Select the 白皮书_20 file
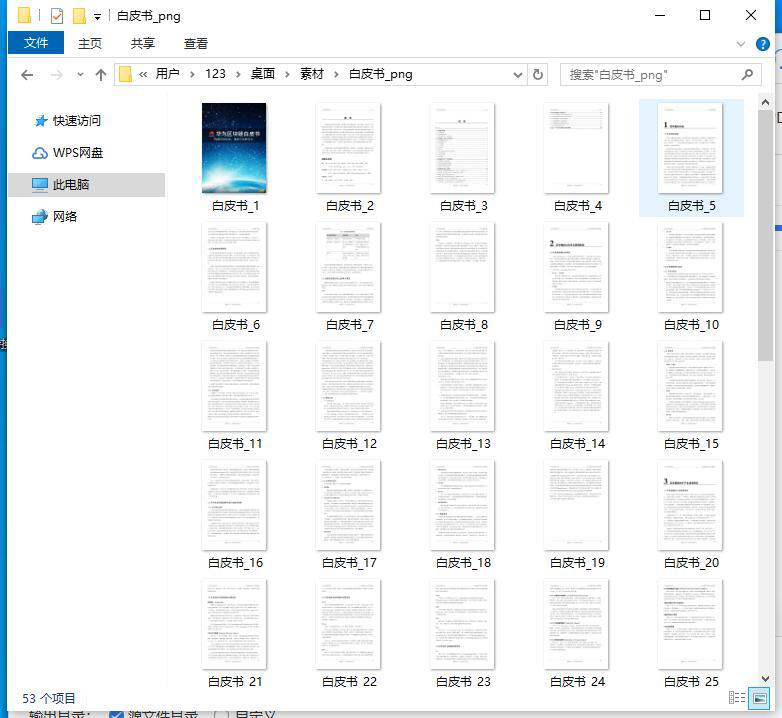This screenshot has height=718, width=782. pos(691,515)
